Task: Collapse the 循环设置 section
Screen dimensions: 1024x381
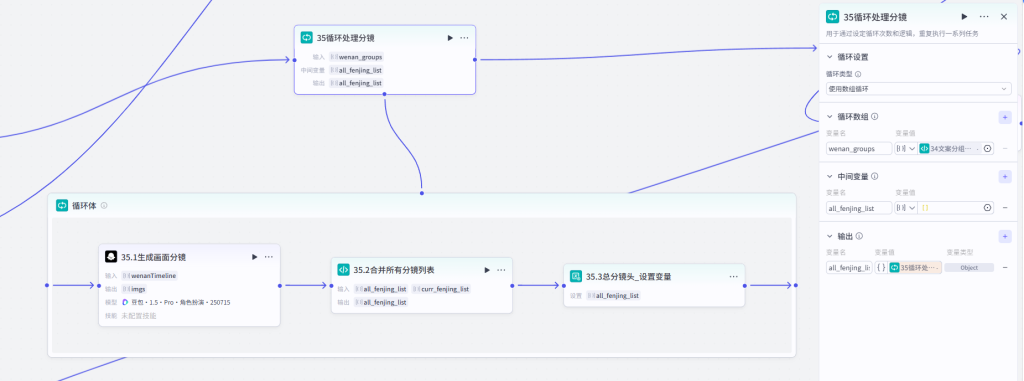Action: [x=830, y=58]
